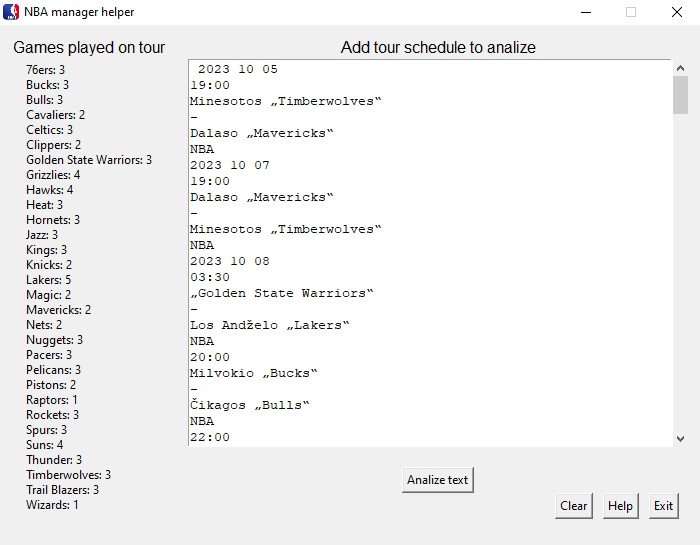Select 'Golden State Warriors: 3' entry
700x545 pixels.
(89, 160)
